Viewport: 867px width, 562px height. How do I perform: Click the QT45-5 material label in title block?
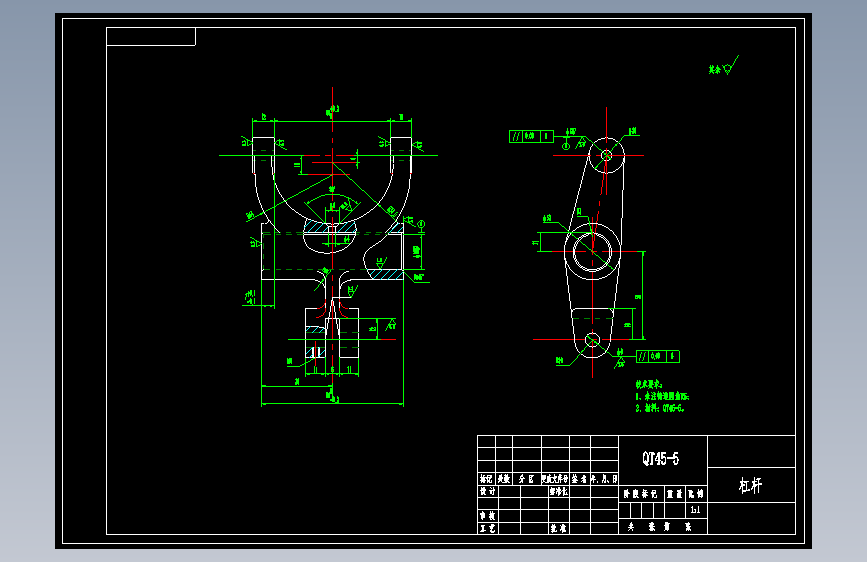click(x=660, y=459)
